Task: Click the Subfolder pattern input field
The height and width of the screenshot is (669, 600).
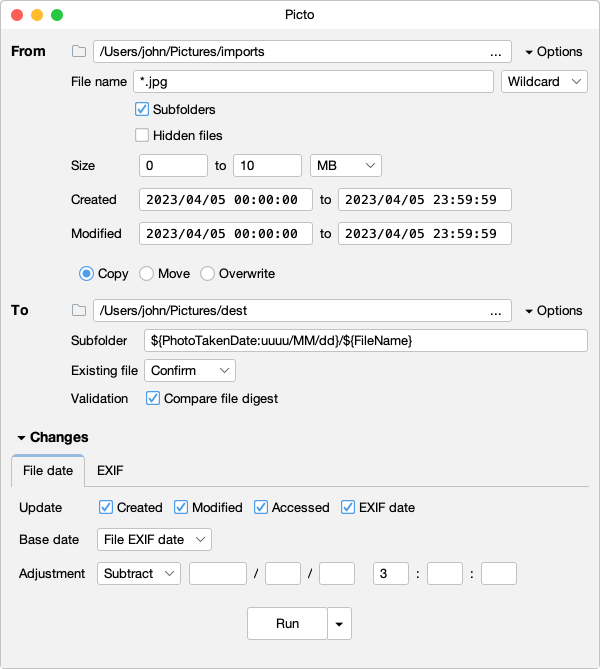Action: click(366, 340)
